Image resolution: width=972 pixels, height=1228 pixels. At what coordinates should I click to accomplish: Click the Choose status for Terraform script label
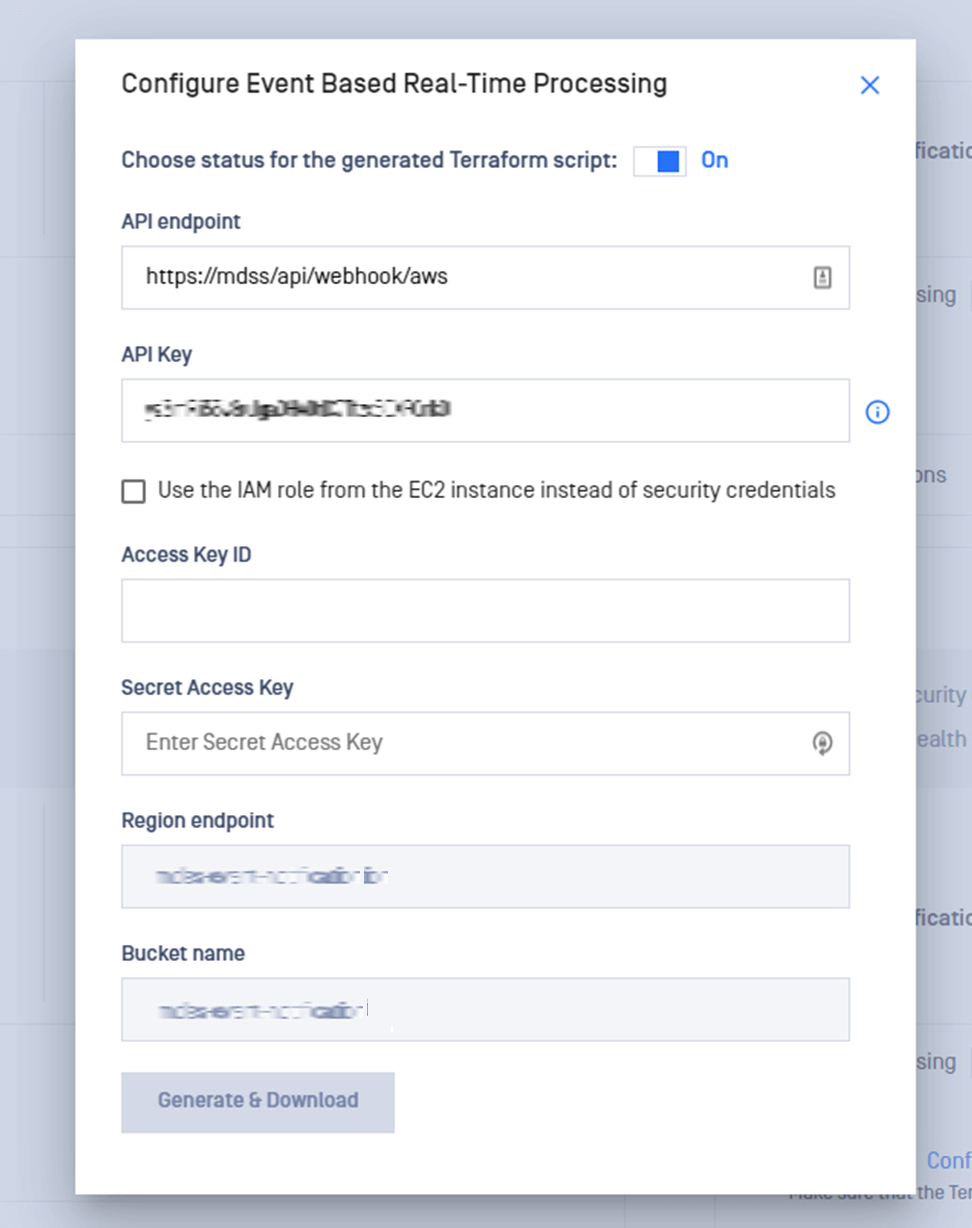[x=369, y=160]
